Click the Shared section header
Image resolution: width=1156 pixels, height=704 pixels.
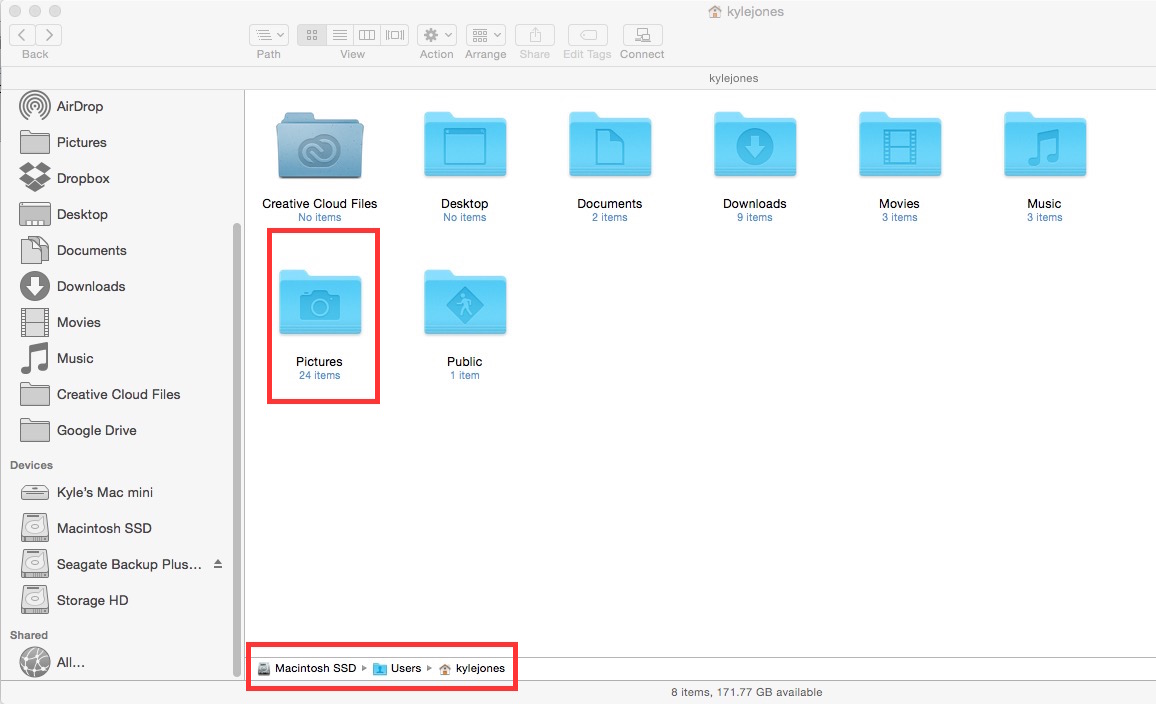29,635
